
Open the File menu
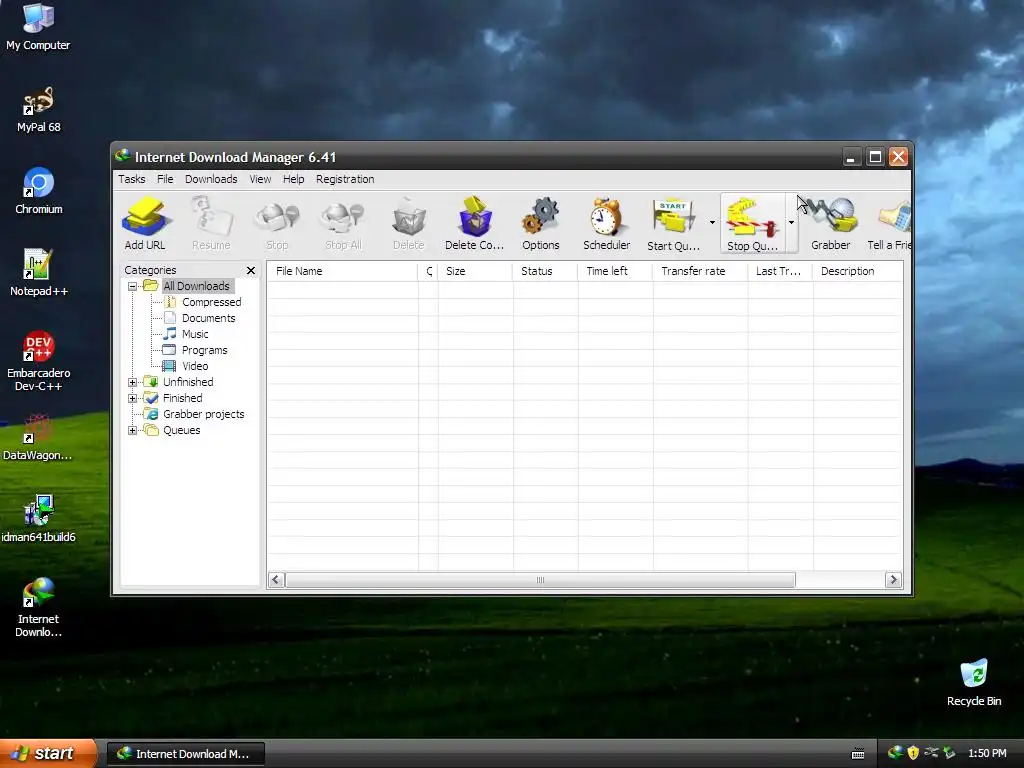tap(165, 179)
